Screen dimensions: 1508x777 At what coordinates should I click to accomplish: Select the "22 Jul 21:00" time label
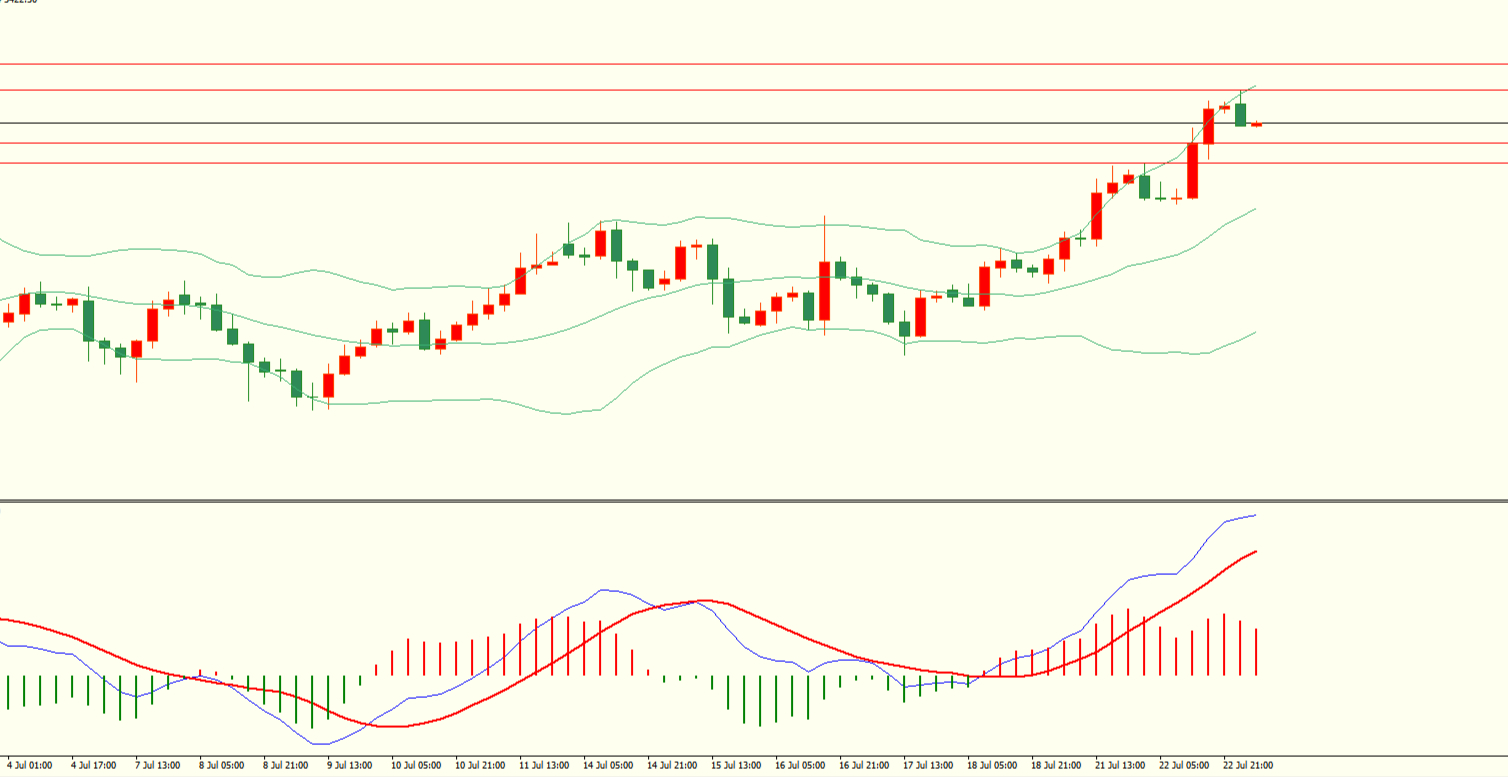point(1248,766)
